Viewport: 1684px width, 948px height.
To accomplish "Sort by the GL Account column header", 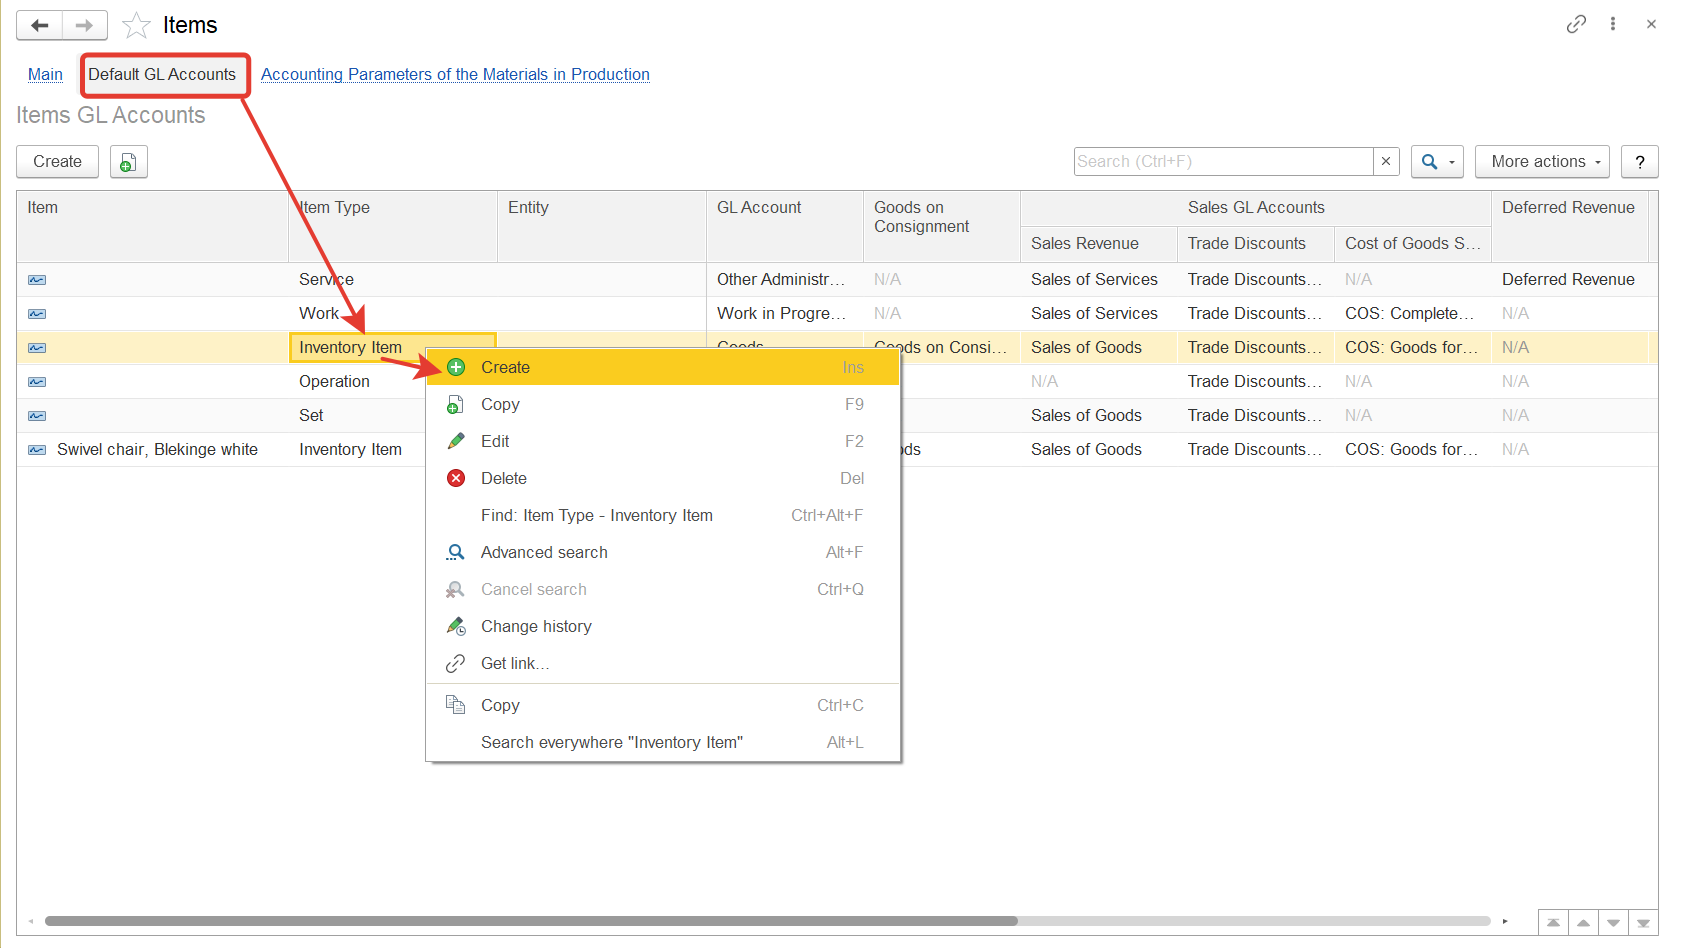I will 784,226.
